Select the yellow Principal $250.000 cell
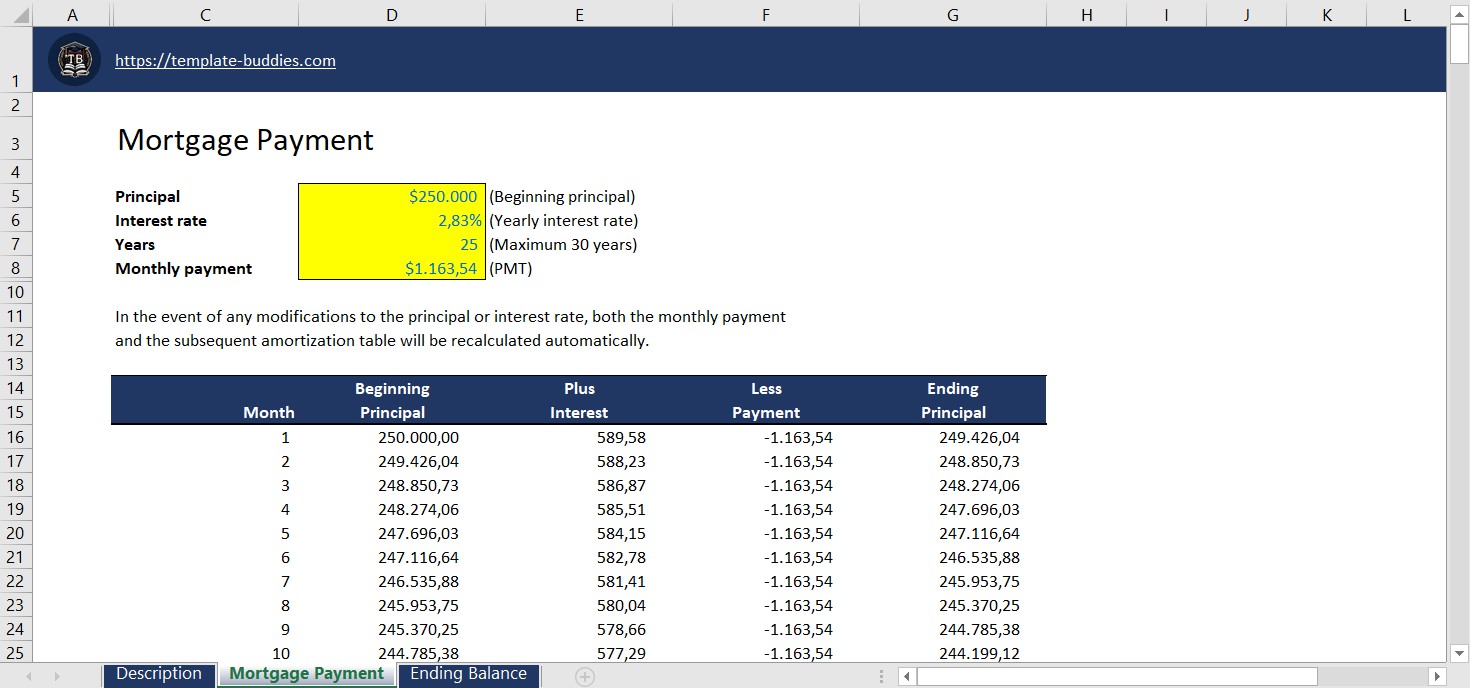 (x=392, y=196)
